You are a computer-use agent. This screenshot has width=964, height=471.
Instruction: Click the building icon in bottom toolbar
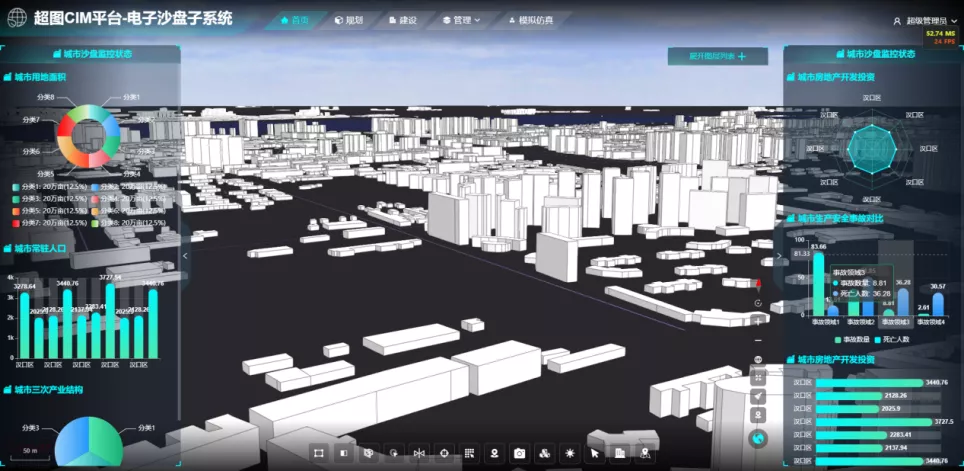click(x=620, y=454)
